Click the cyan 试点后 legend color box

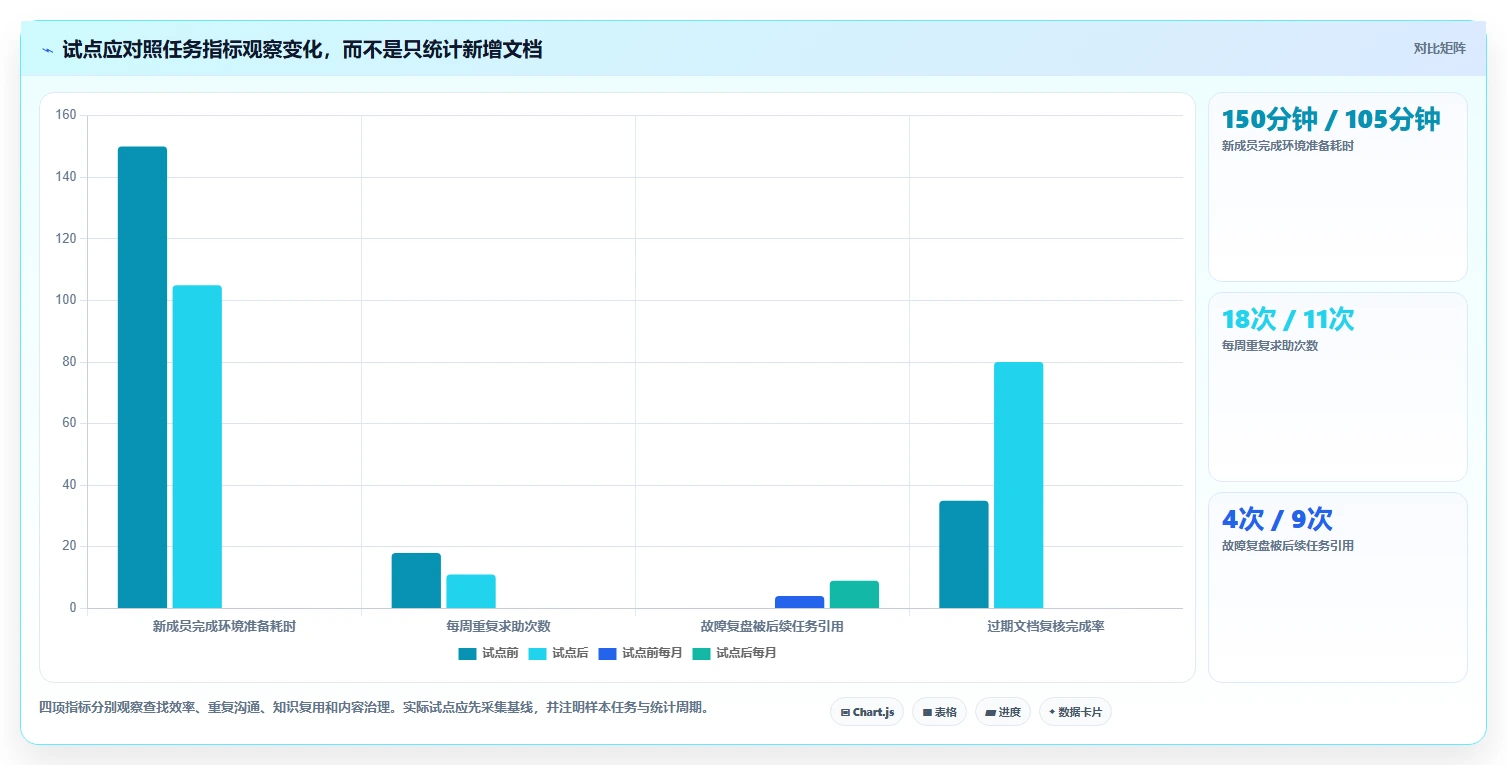(537, 654)
